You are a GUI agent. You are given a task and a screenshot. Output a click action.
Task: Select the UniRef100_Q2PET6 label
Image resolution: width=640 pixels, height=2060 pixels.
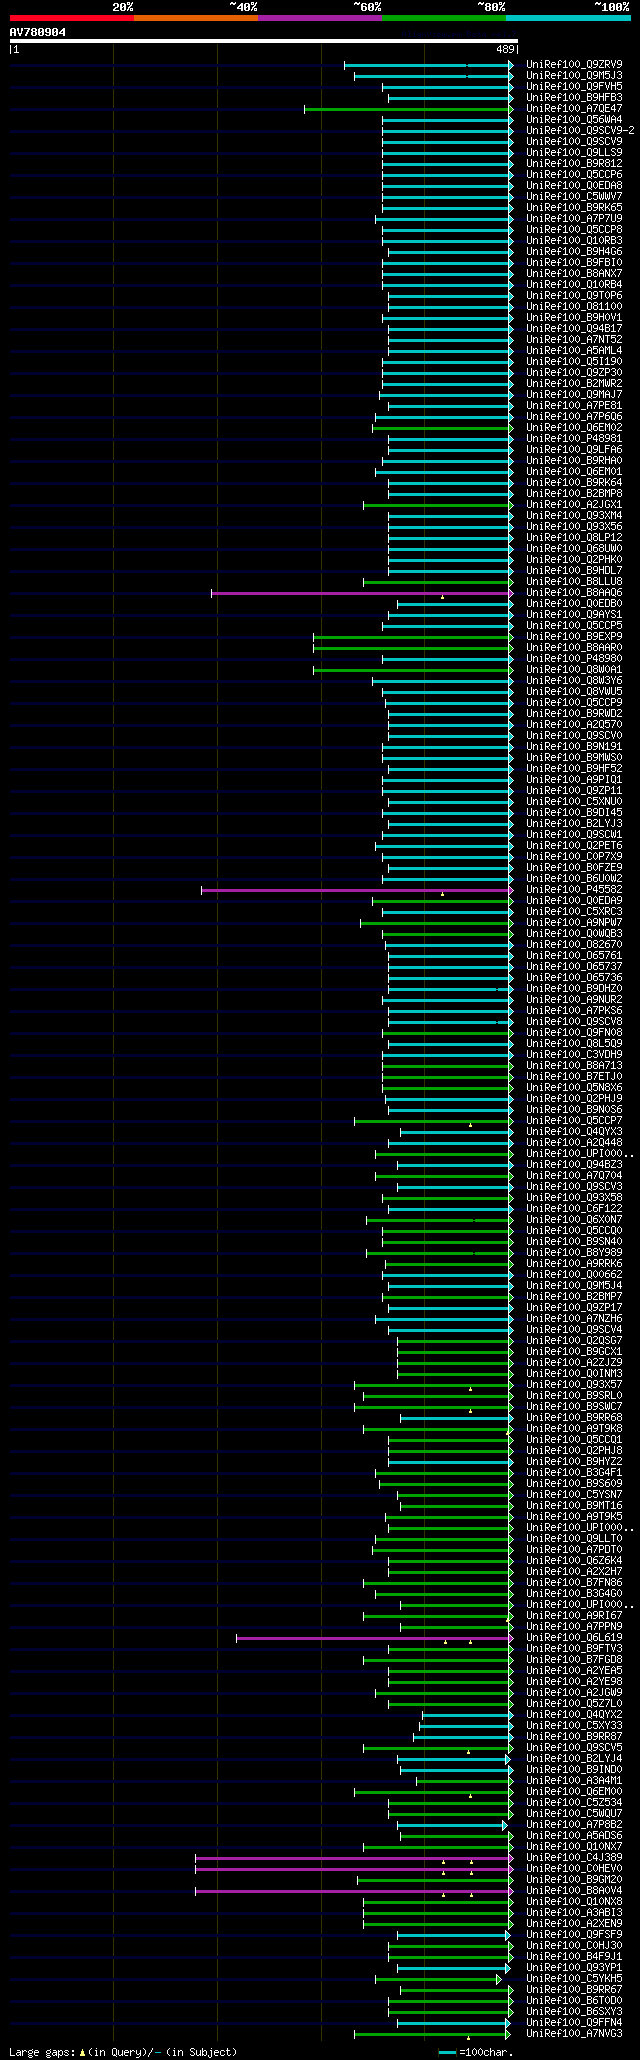tap(574, 845)
